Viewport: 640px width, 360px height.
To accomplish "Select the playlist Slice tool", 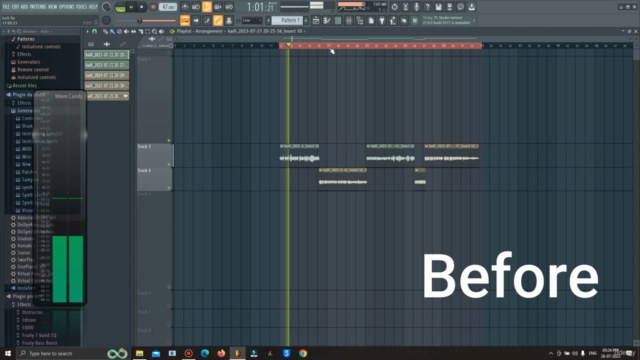I will (140, 31).
